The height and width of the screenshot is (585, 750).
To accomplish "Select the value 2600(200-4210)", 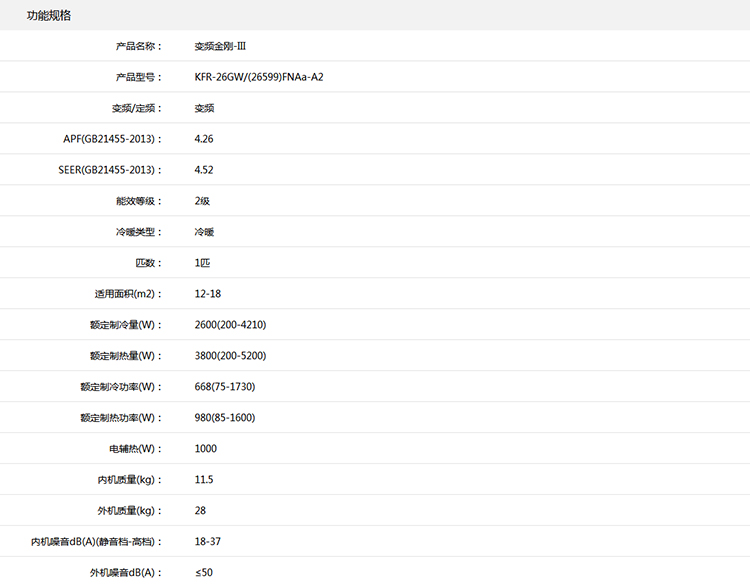I will point(230,325).
